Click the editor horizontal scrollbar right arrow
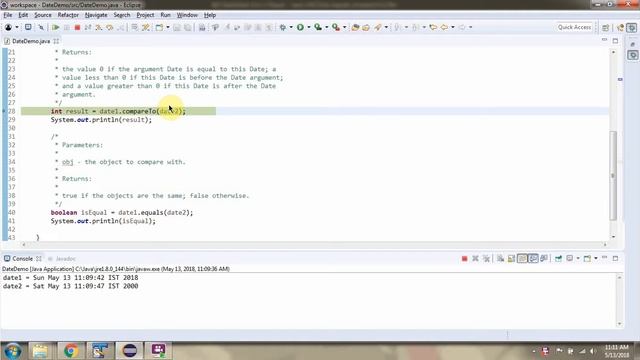 (605, 244)
